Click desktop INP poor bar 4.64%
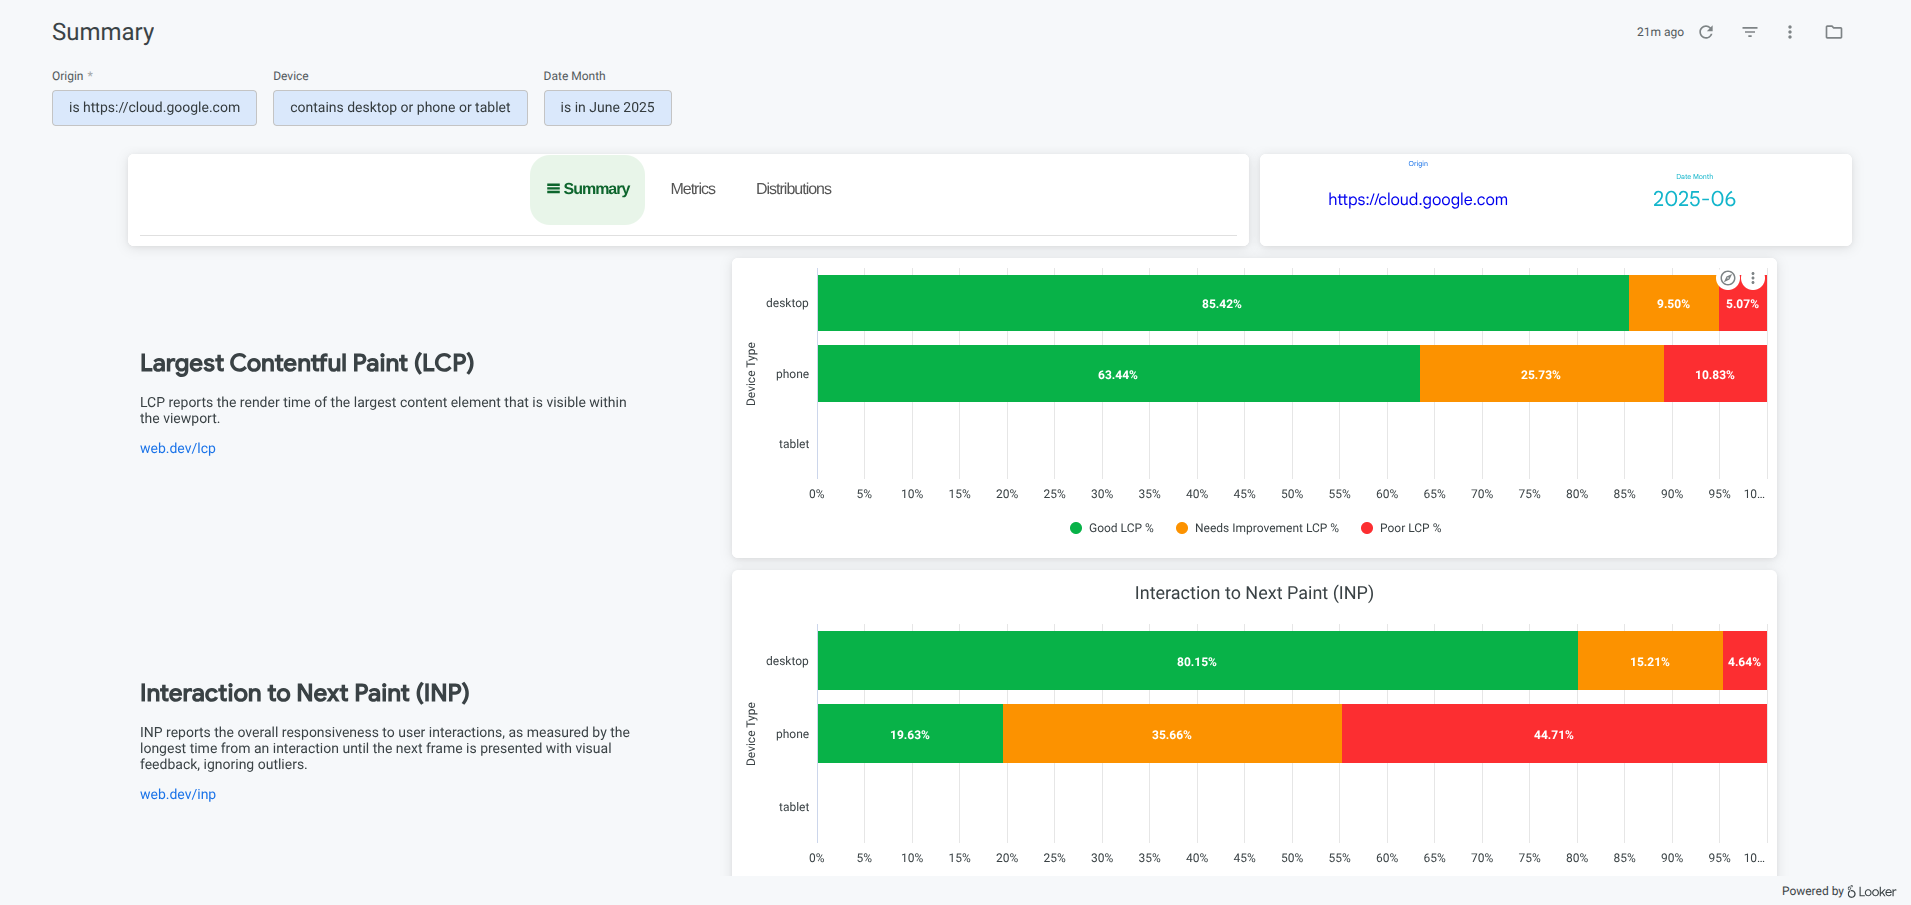 [1745, 661]
